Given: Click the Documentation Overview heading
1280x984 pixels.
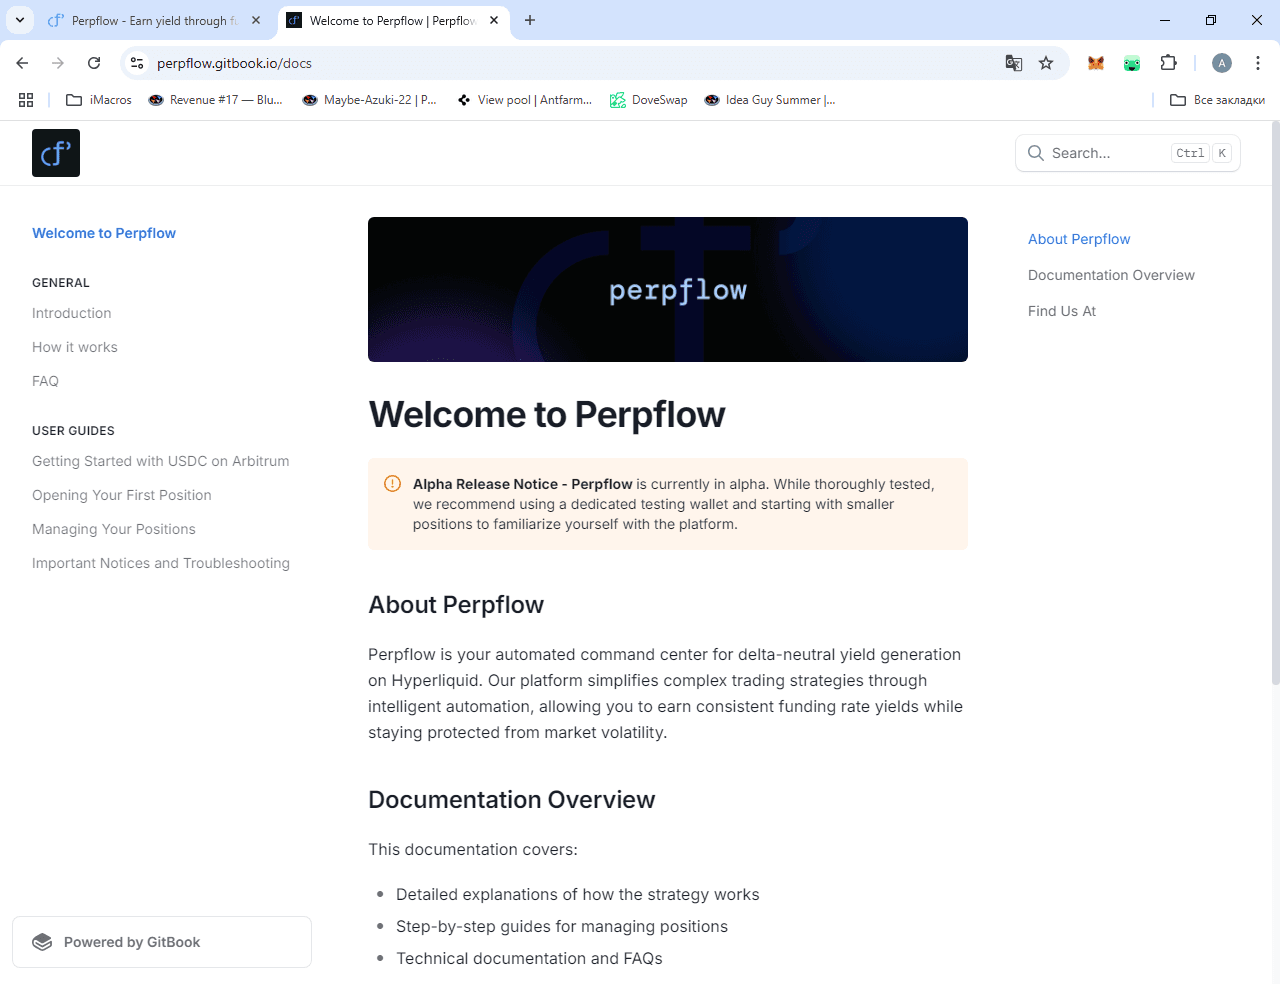Looking at the screenshot, I should [512, 800].
